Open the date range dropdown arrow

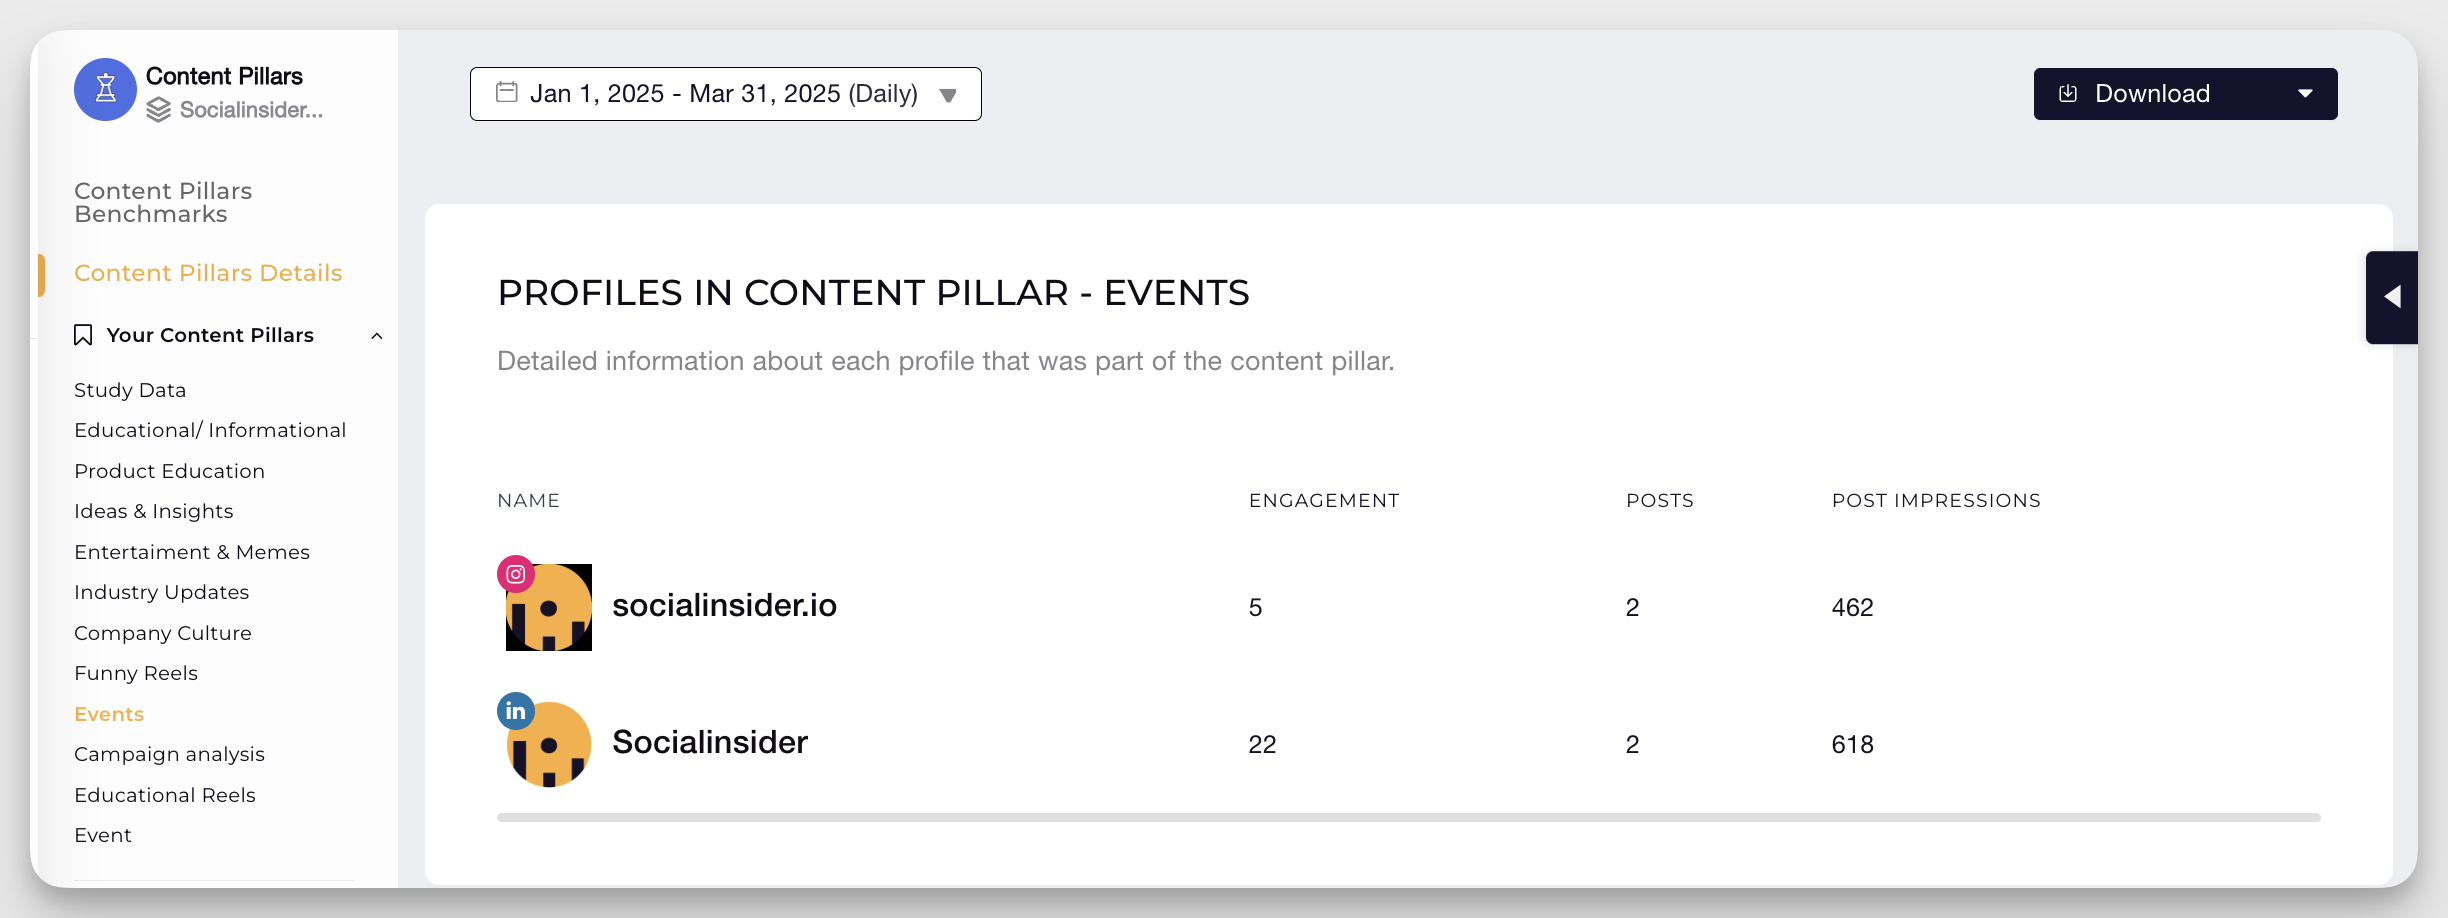click(948, 95)
